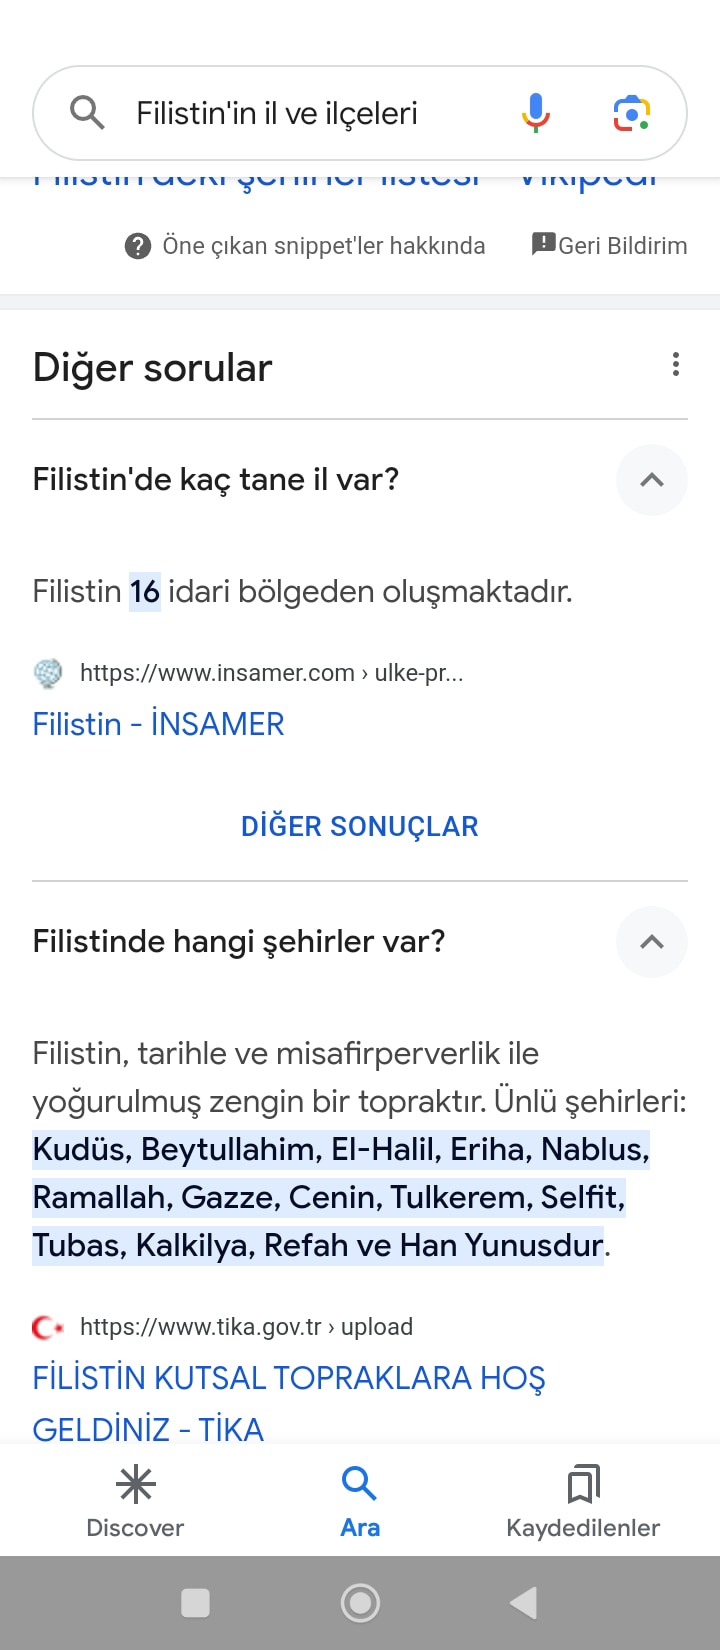Tap the question mark snippet info icon
Image resolution: width=720 pixels, height=1650 pixels.
click(138, 246)
